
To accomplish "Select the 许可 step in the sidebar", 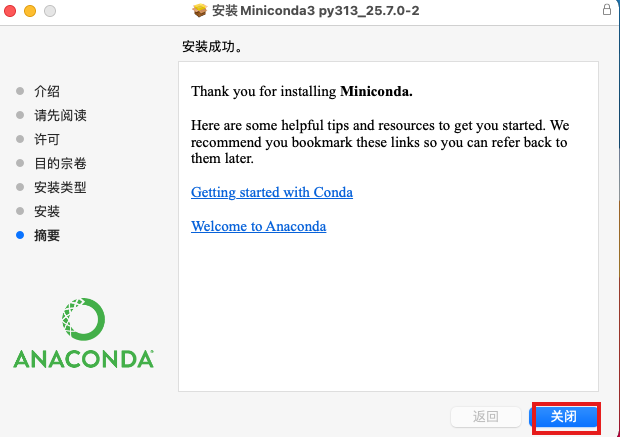I will 47,139.
